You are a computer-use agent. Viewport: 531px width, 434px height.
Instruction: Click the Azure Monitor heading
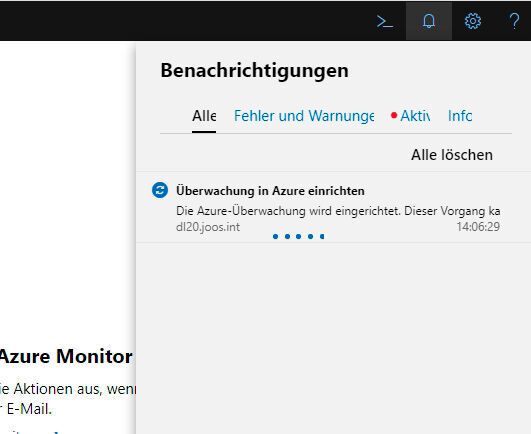66,356
